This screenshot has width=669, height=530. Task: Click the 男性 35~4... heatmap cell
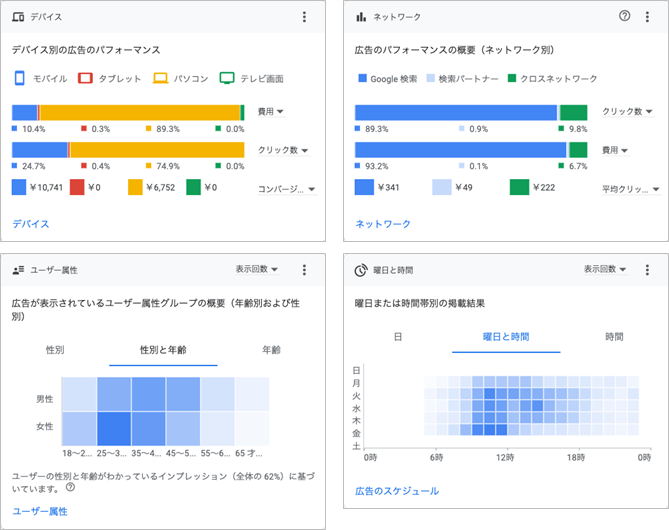[x=148, y=394]
